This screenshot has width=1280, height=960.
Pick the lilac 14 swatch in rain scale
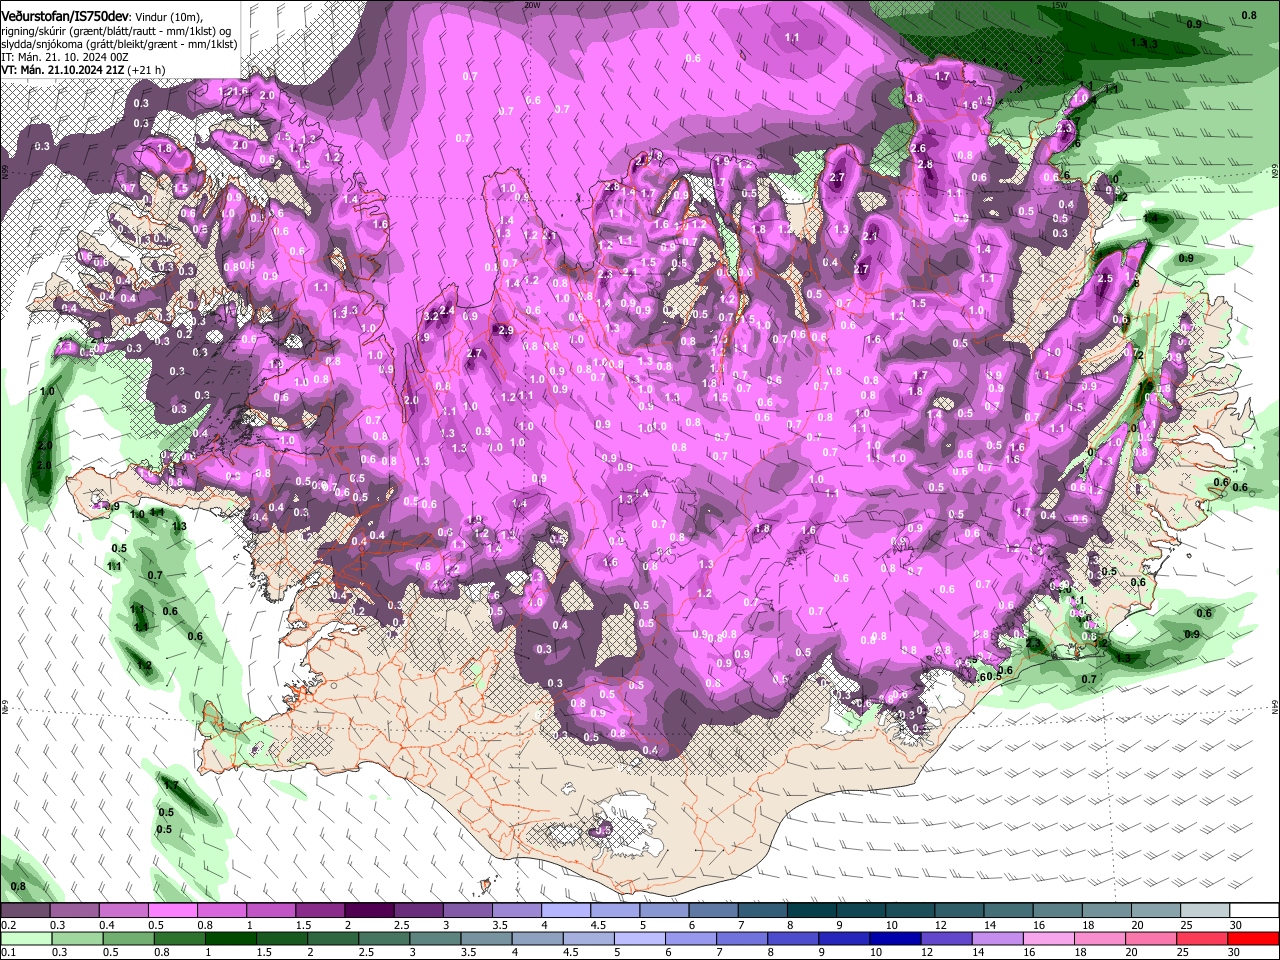pos(998,939)
